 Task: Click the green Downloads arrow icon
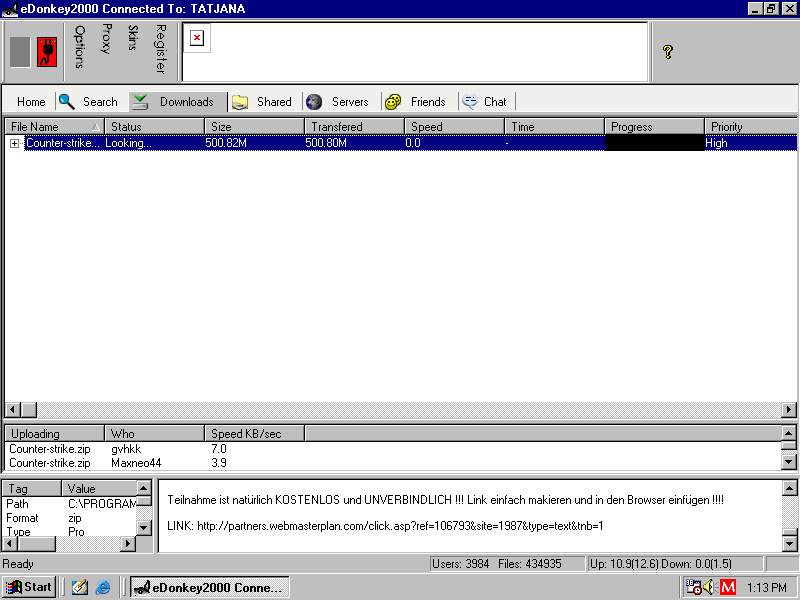(139, 102)
